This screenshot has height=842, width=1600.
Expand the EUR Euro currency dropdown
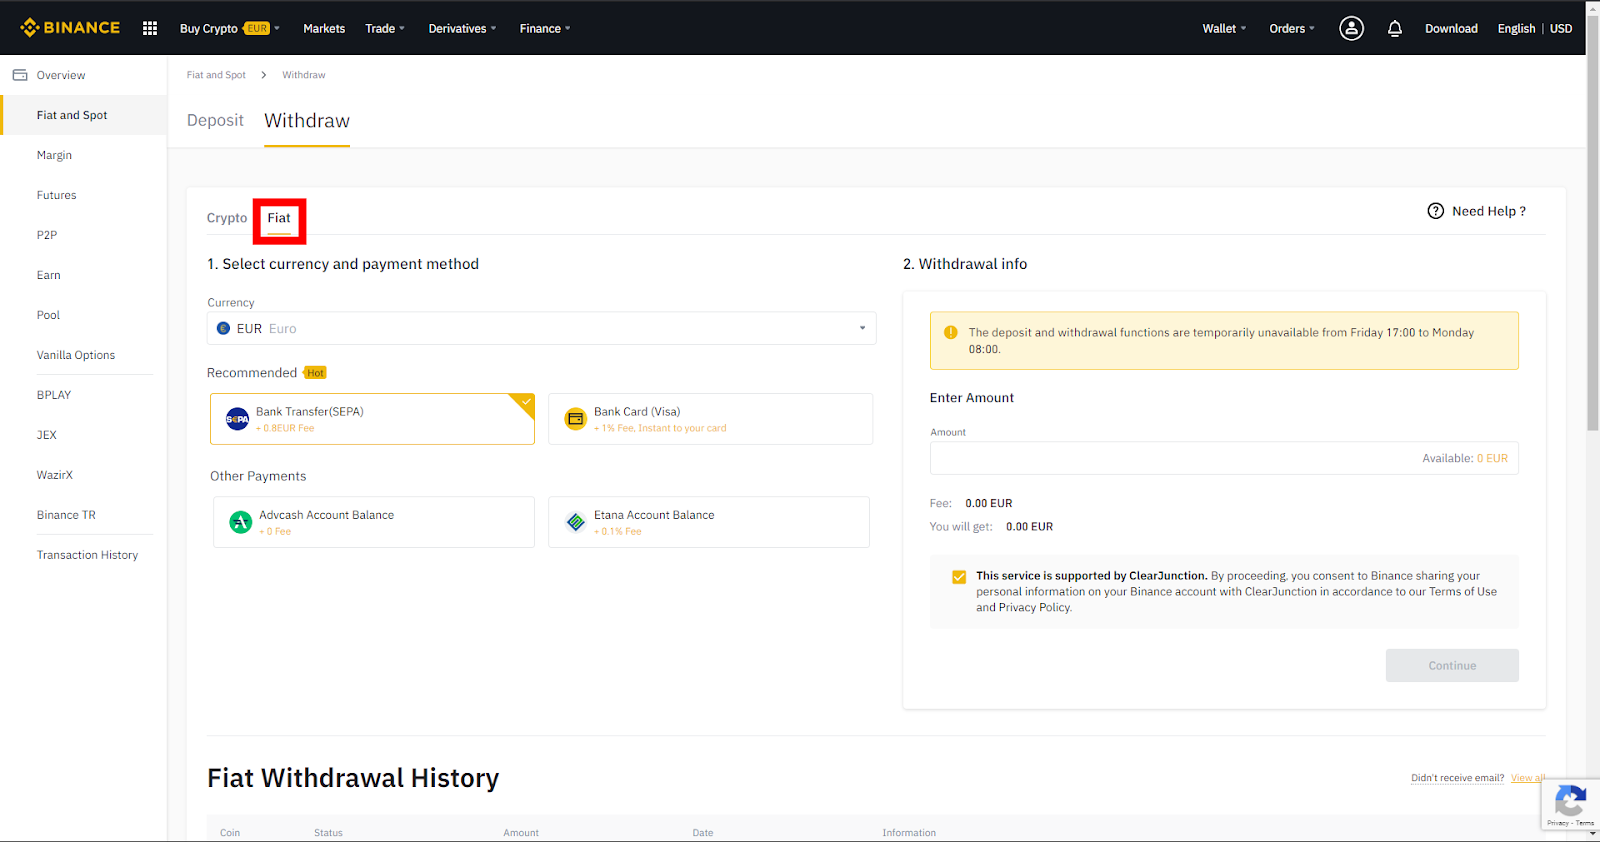pyautogui.click(x=541, y=328)
